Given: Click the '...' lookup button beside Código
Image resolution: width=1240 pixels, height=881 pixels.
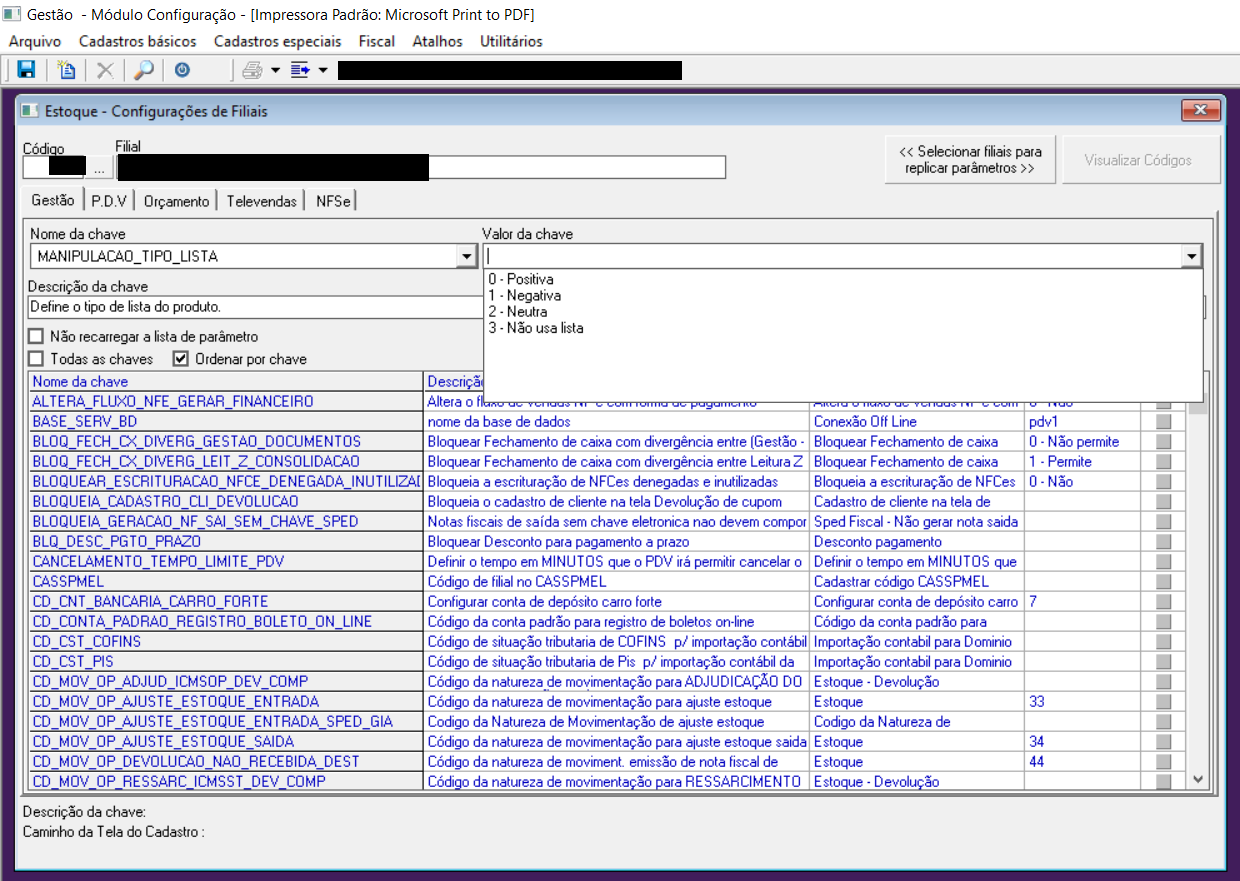Looking at the screenshot, I should 99,168.
